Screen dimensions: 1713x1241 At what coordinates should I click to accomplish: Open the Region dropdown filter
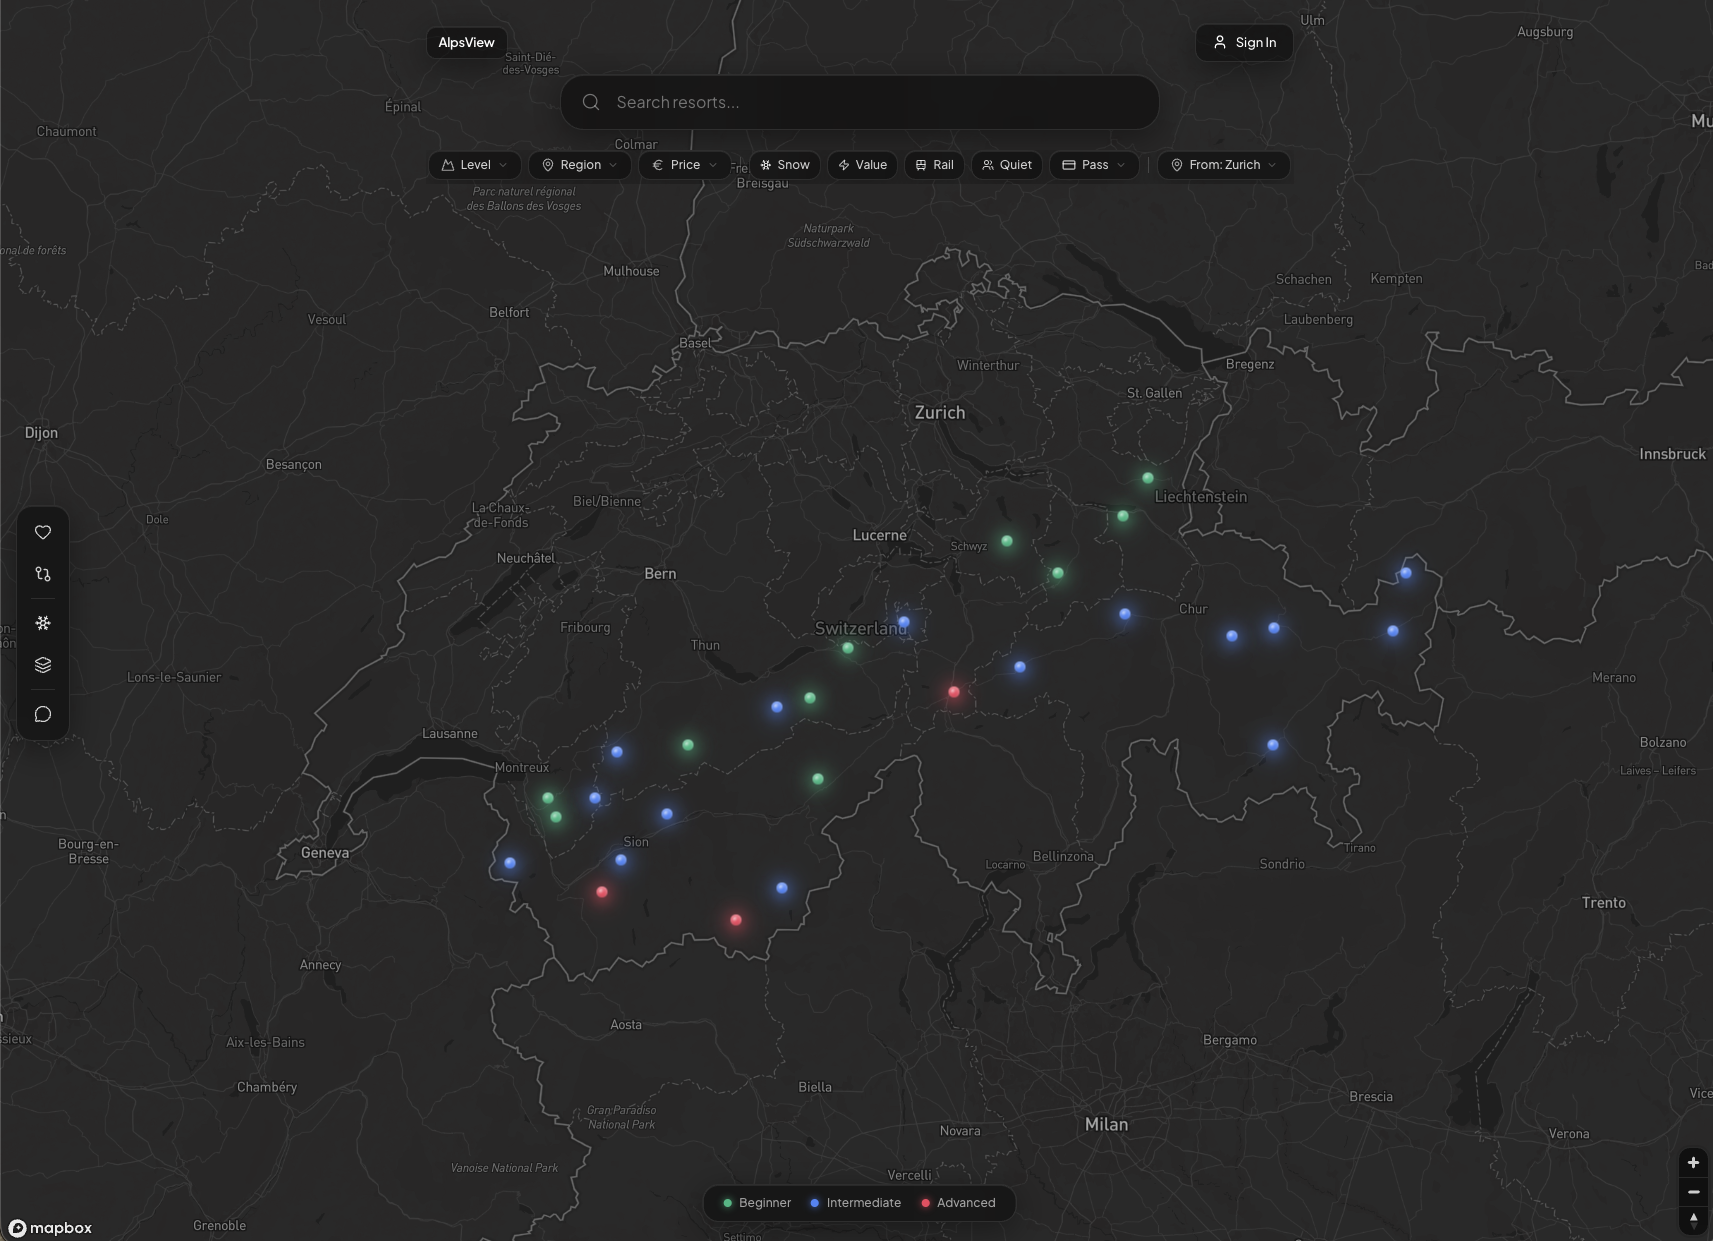579,165
